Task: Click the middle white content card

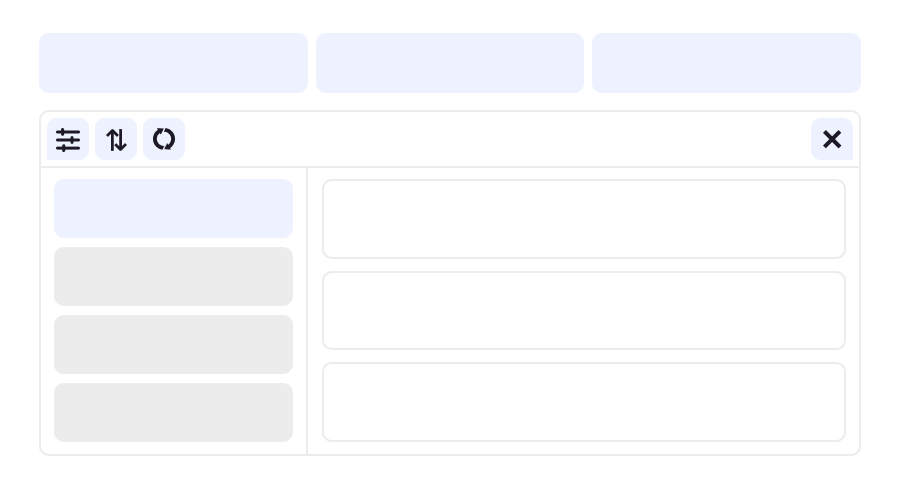Action: (x=584, y=310)
